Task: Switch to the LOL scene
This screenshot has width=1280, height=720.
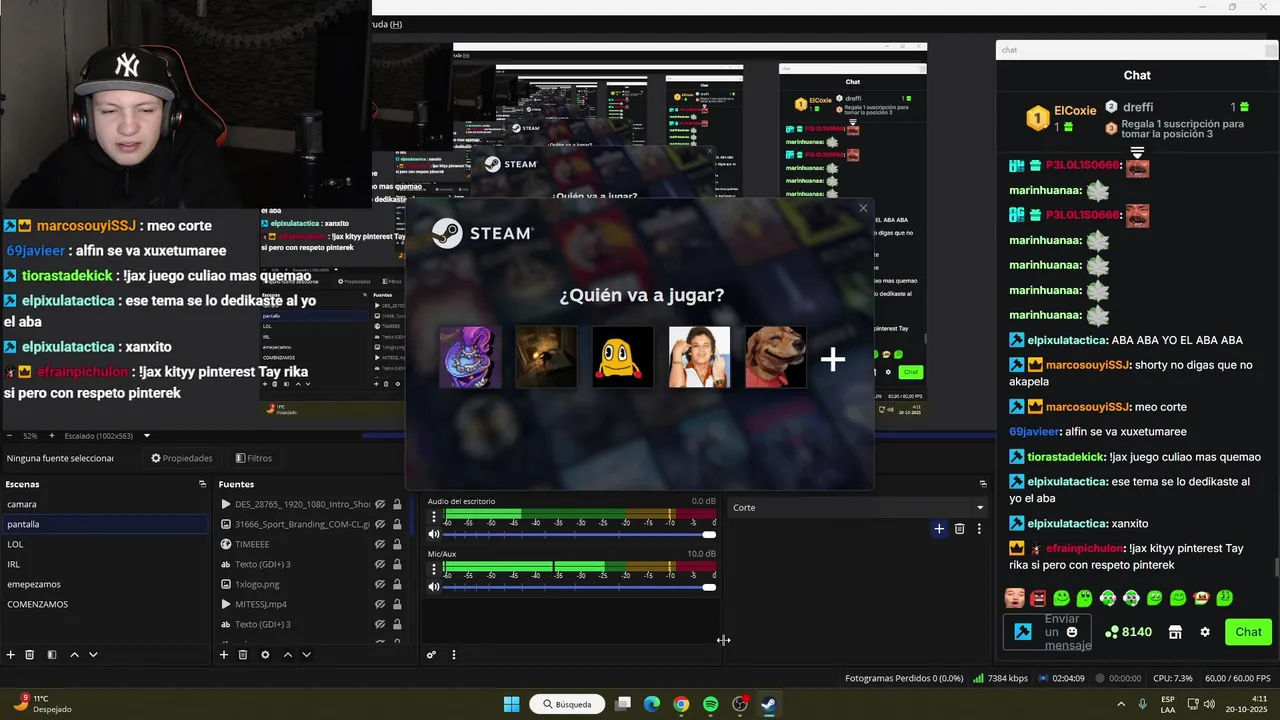Action: (104, 544)
